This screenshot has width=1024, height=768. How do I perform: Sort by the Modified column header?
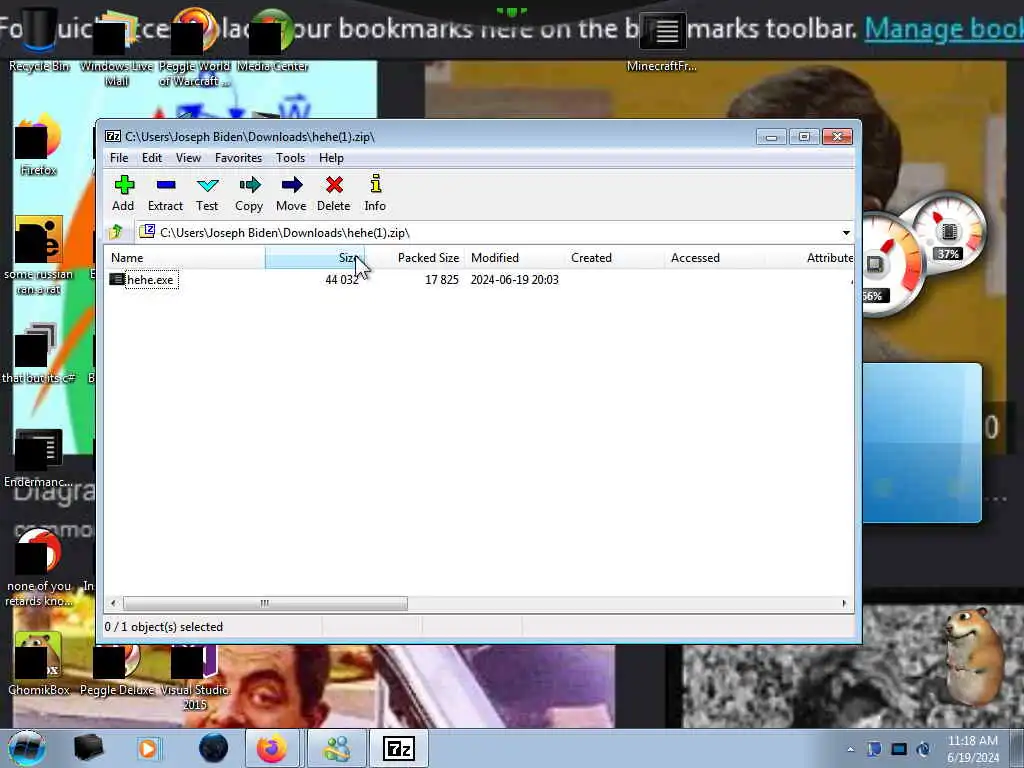tap(515, 258)
